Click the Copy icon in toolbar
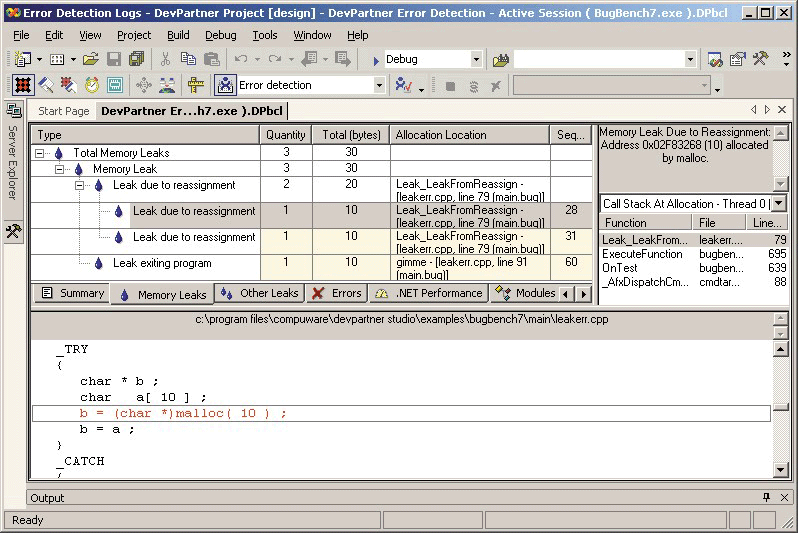798x533 pixels. tap(187, 60)
